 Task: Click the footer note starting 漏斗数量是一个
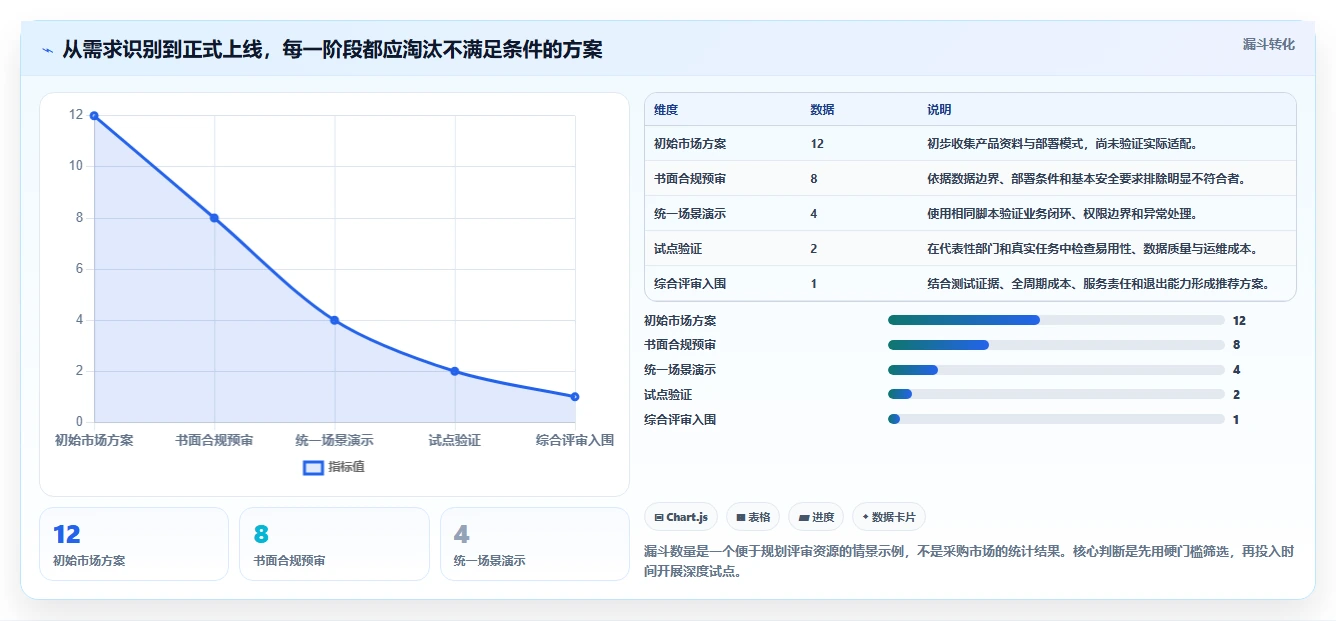(x=969, y=562)
